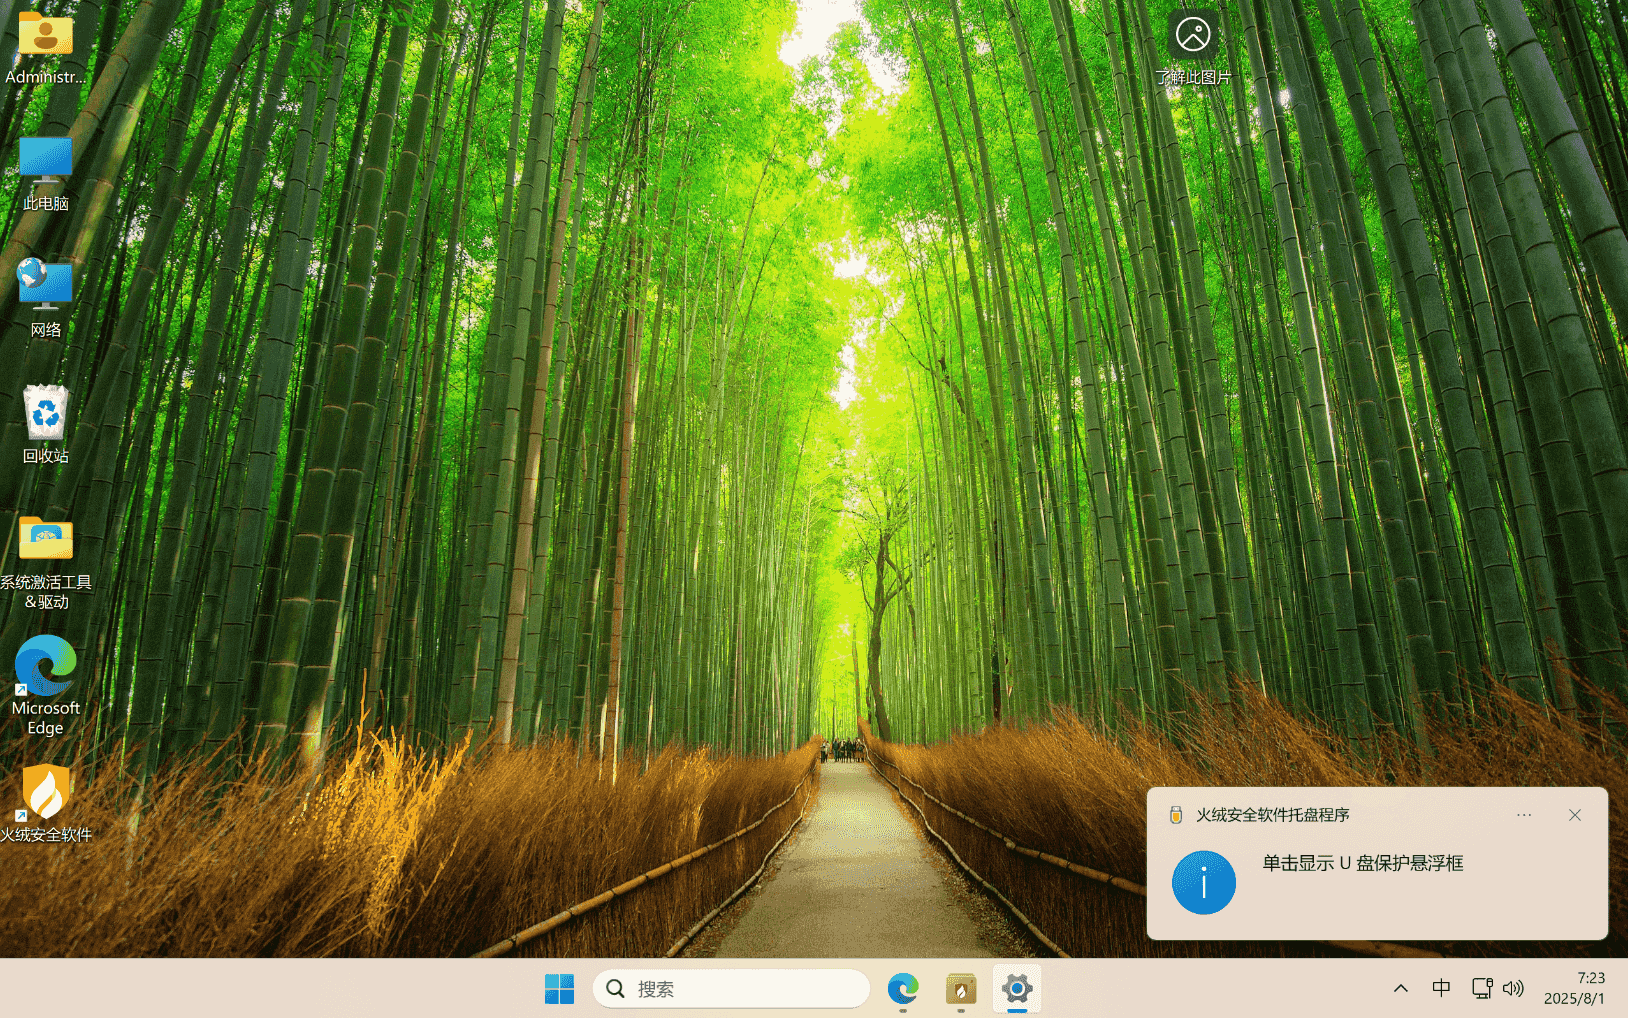This screenshot has width=1628, height=1018.
Task: Open the Windows Start menu
Action: tap(559, 989)
